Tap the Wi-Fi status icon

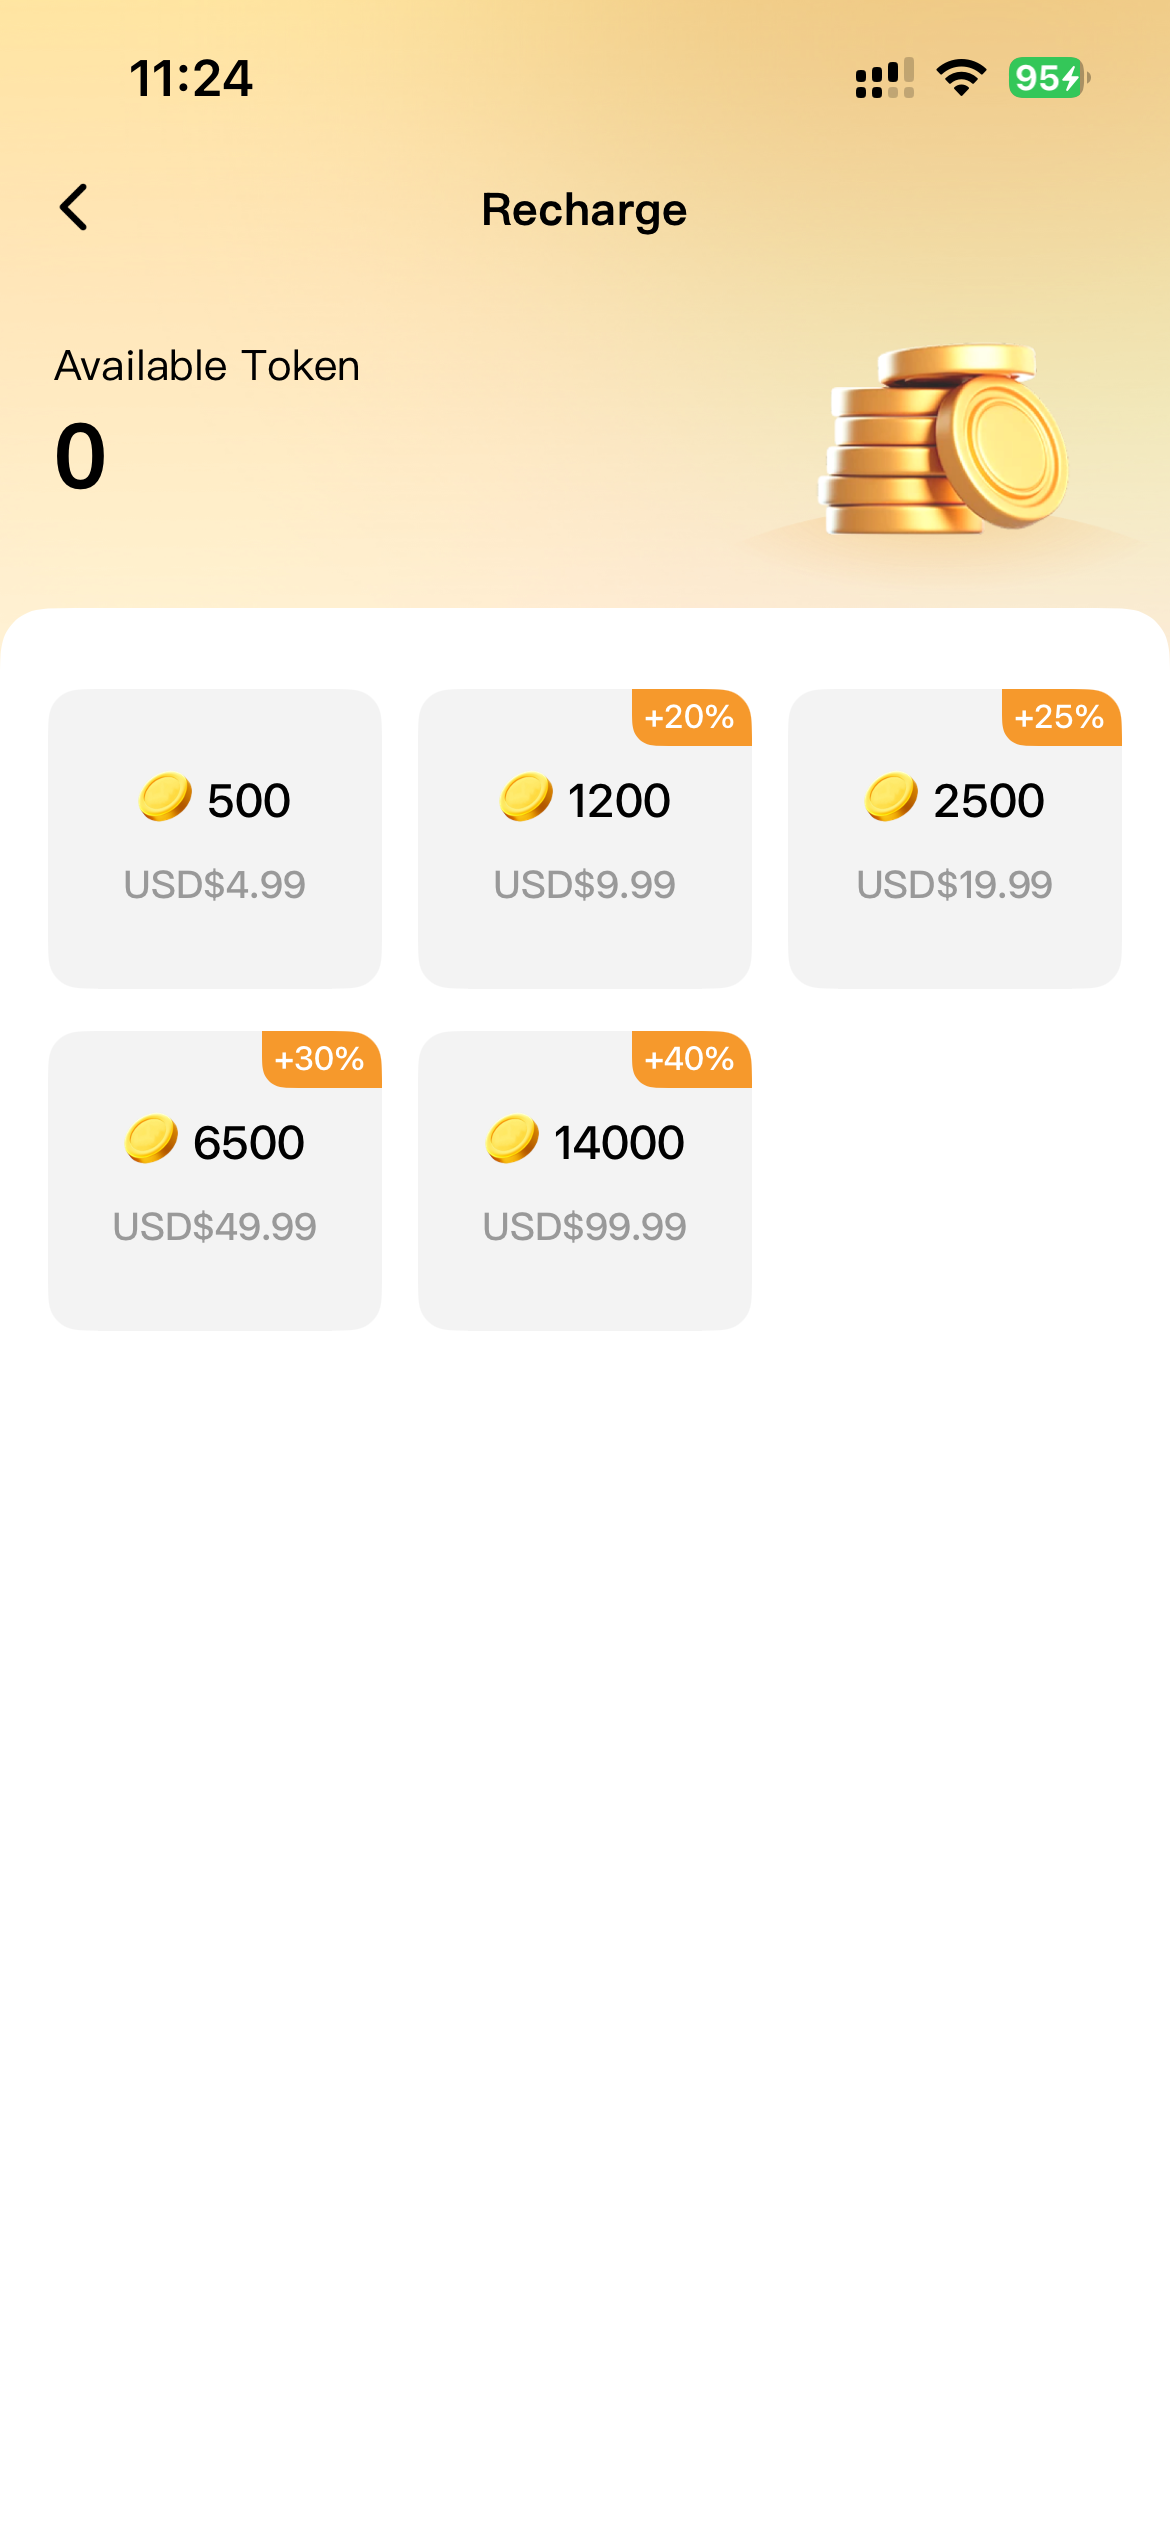961,78
